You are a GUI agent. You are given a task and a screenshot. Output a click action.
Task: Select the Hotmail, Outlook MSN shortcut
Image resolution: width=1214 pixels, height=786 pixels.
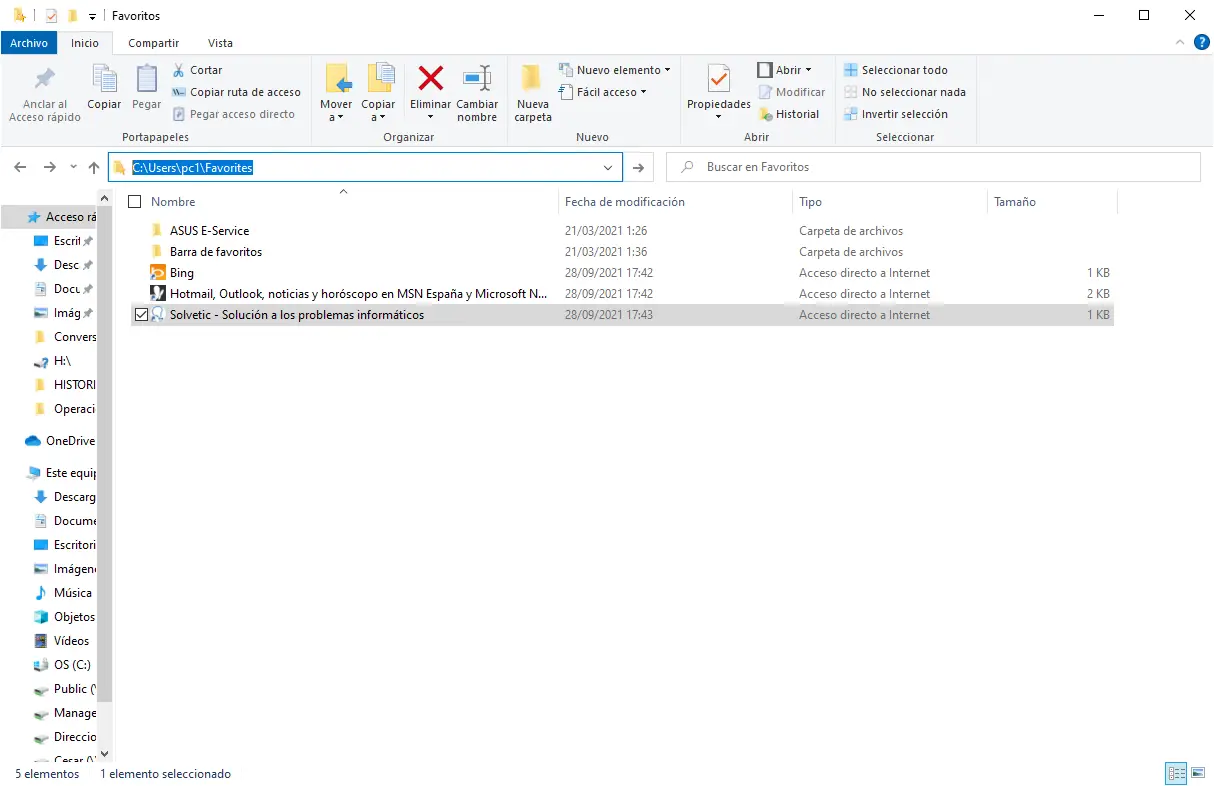click(x=359, y=294)
